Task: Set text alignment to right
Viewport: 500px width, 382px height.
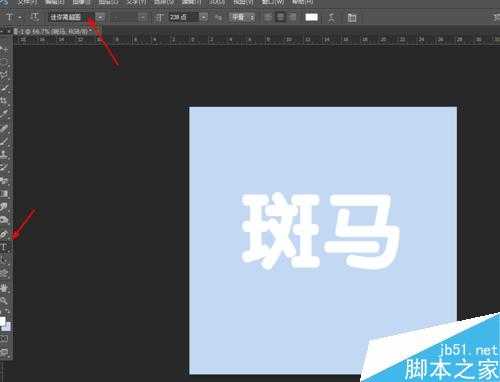Action: point(293,17)
